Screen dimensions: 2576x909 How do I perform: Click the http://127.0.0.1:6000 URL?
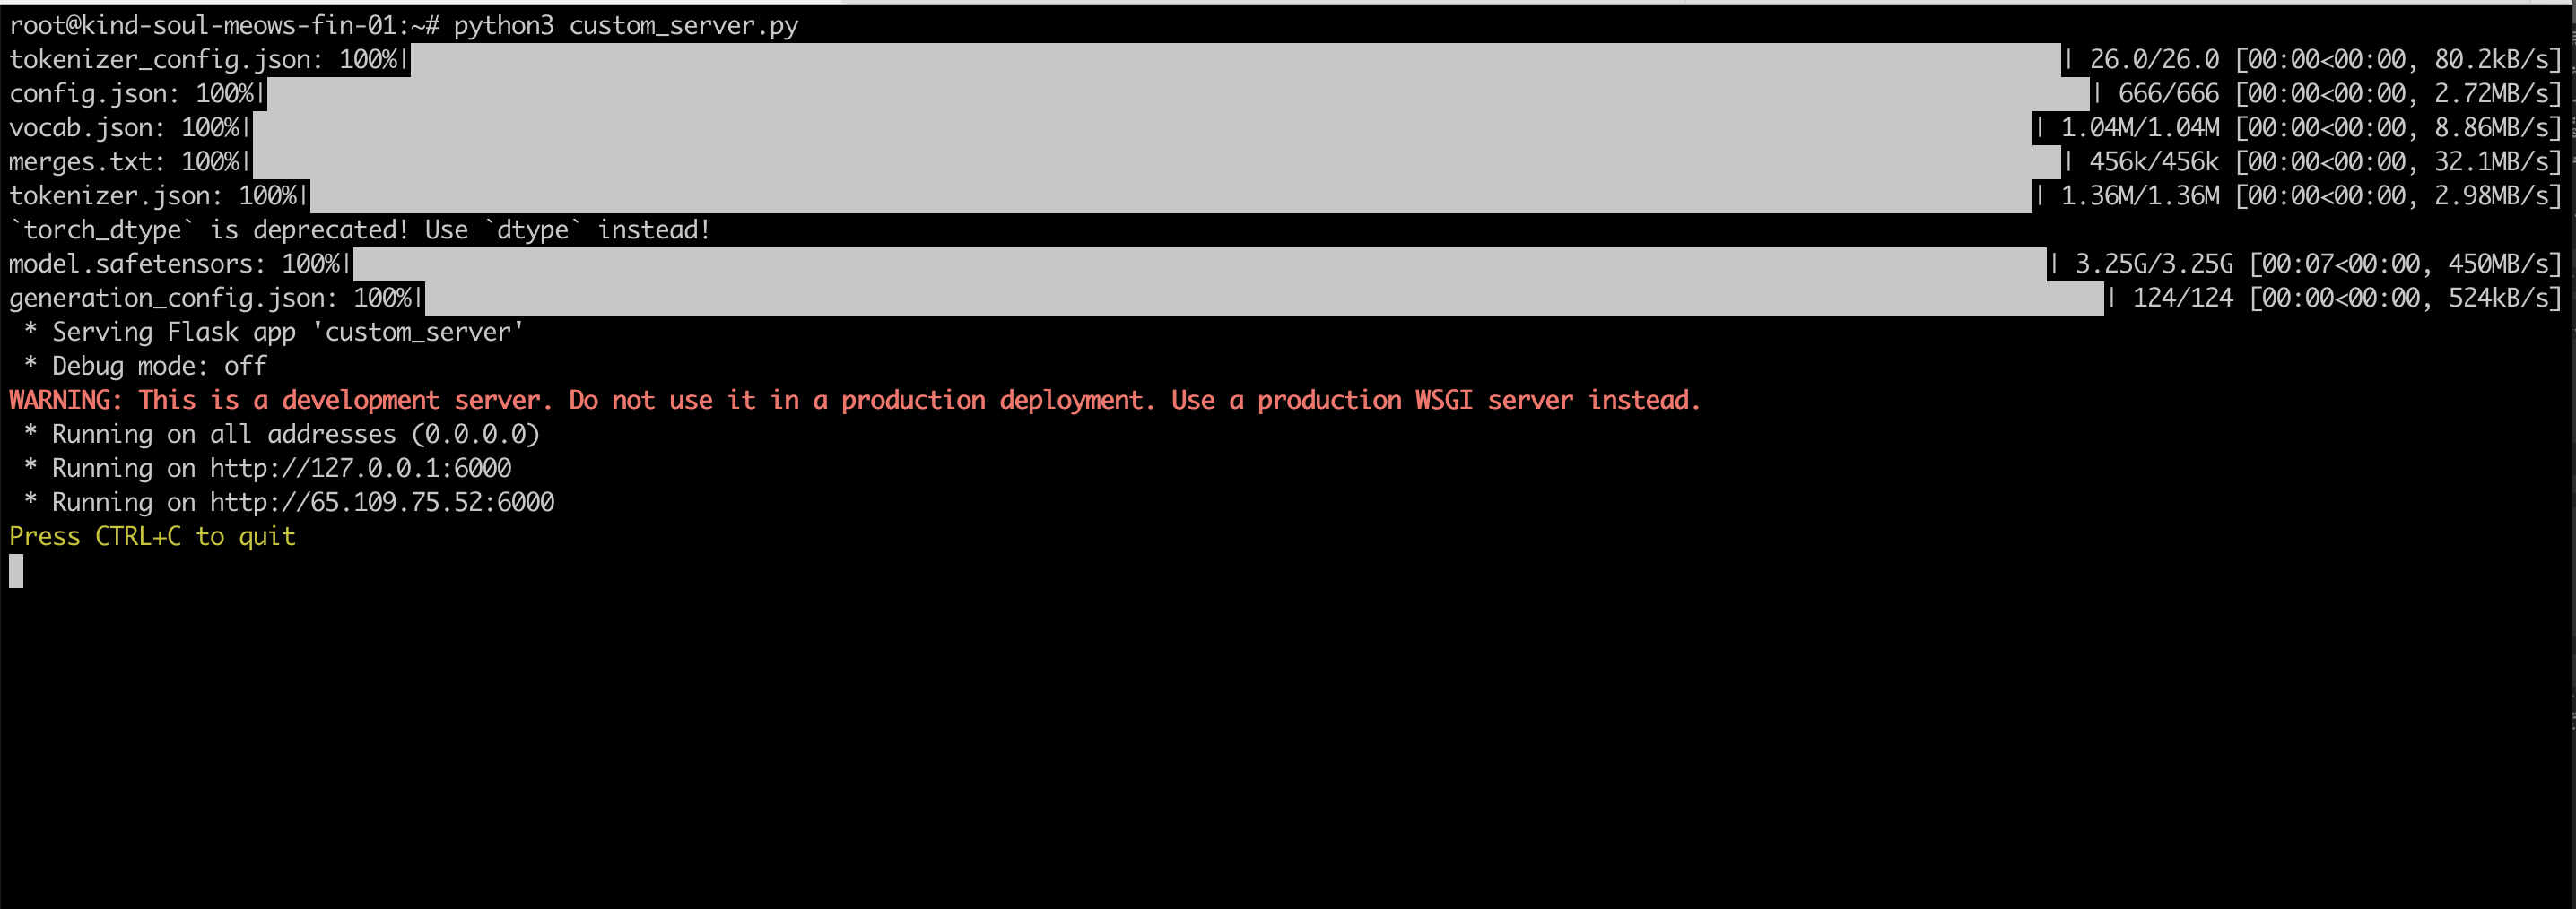(x=360, y=468)
